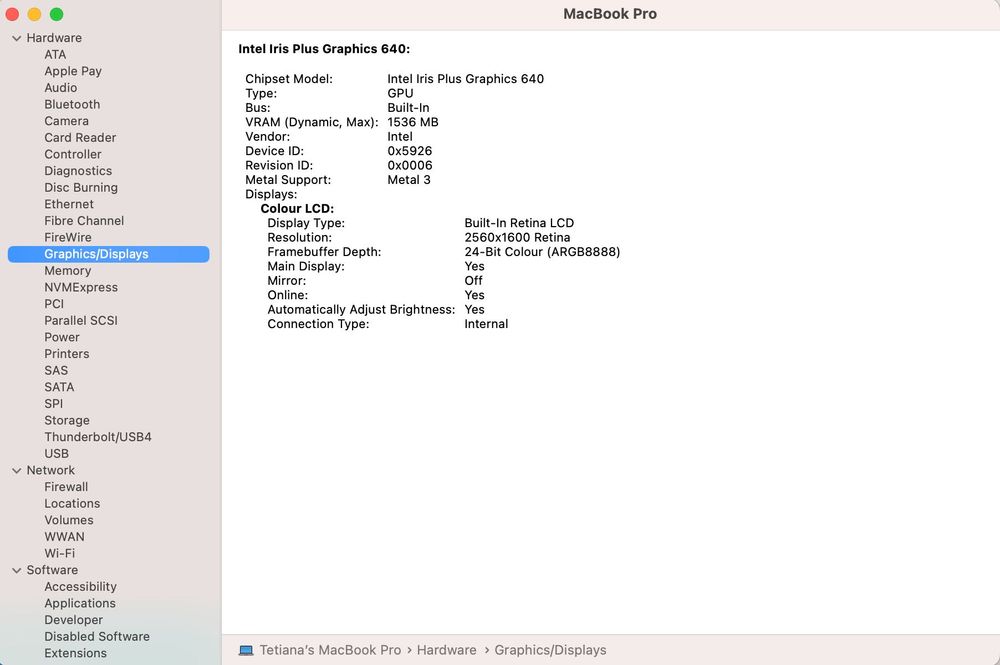The image size is (1000, 665).
Task: Click the Internal connection type value
Action: click(x=486, y=325)
